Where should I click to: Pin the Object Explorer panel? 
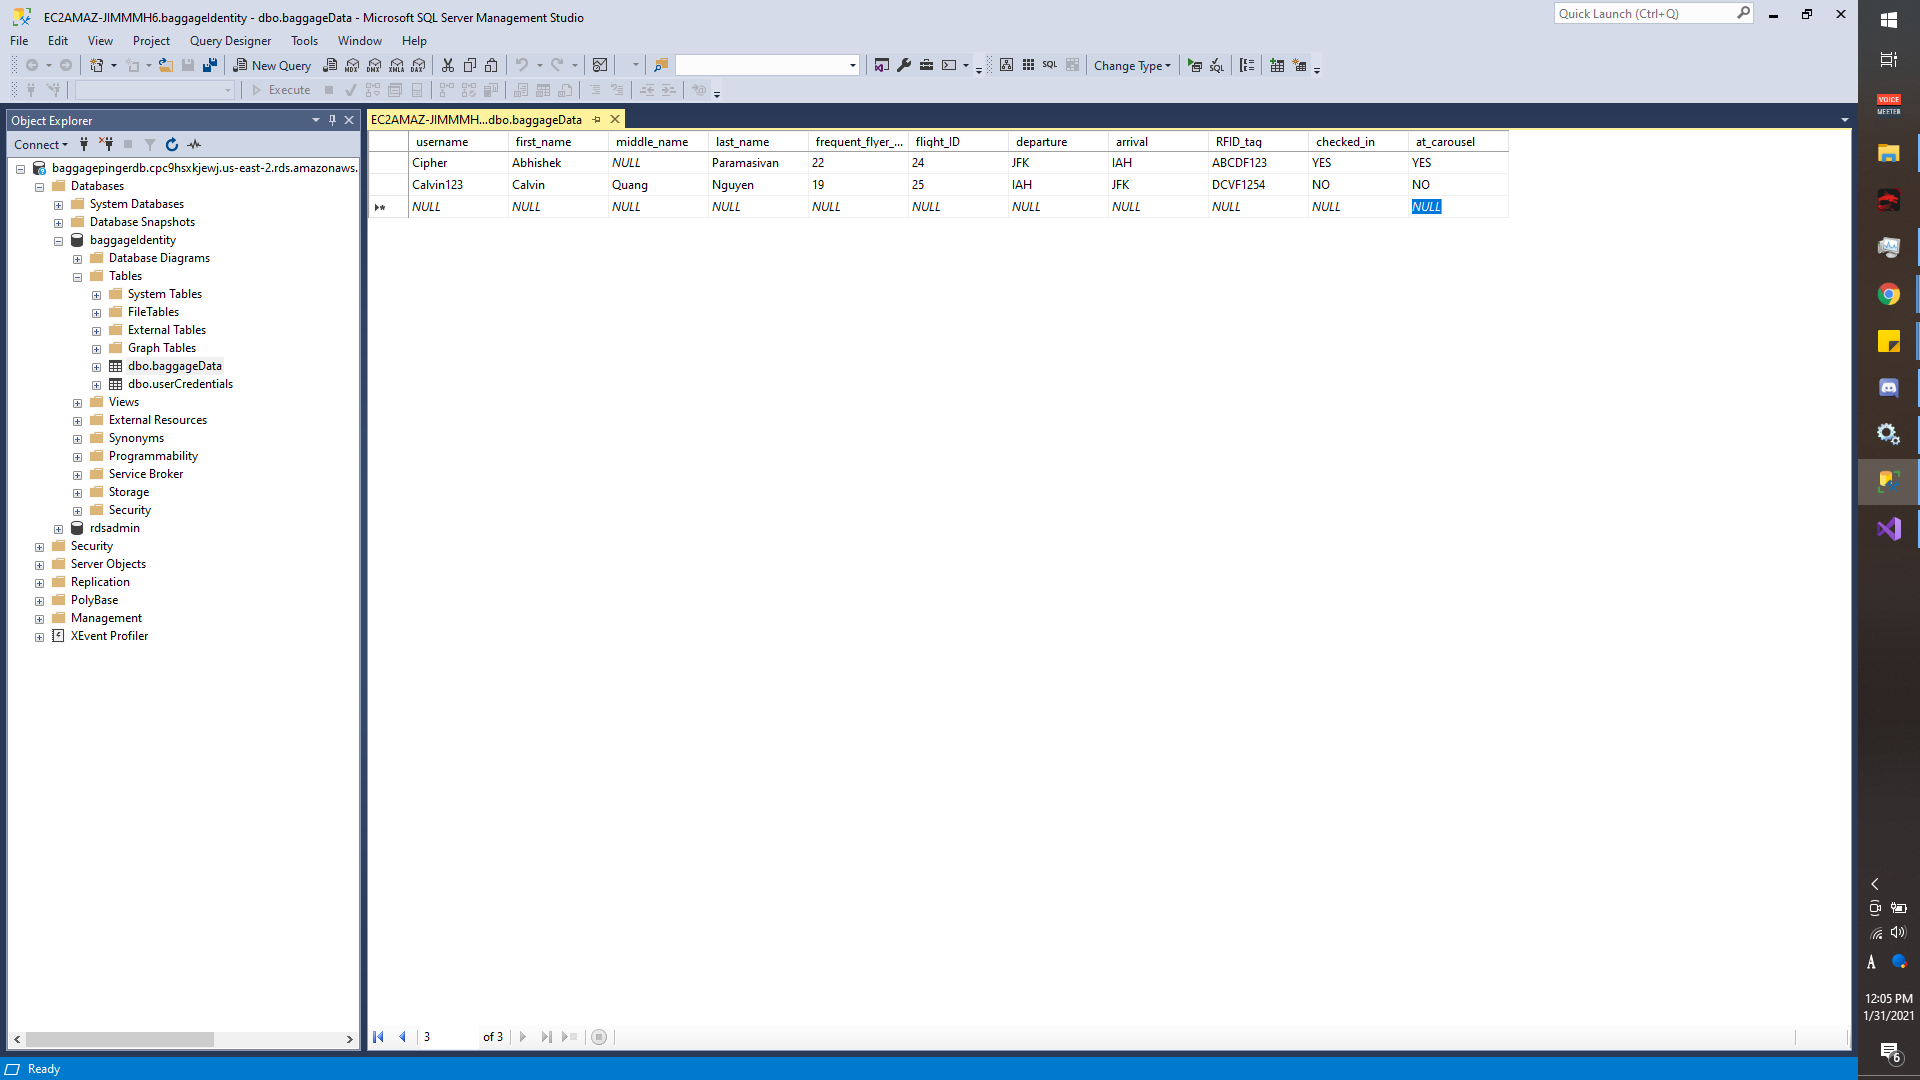point(332,120)
